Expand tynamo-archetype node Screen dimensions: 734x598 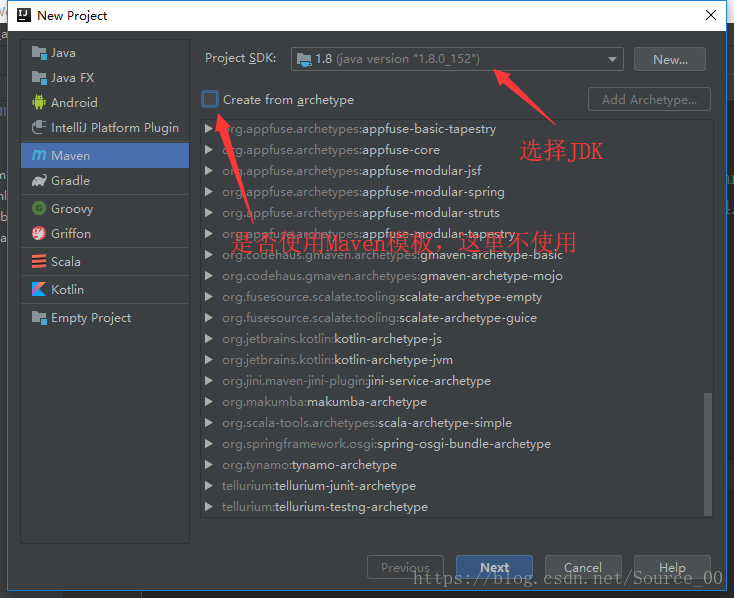coord(209,465)
